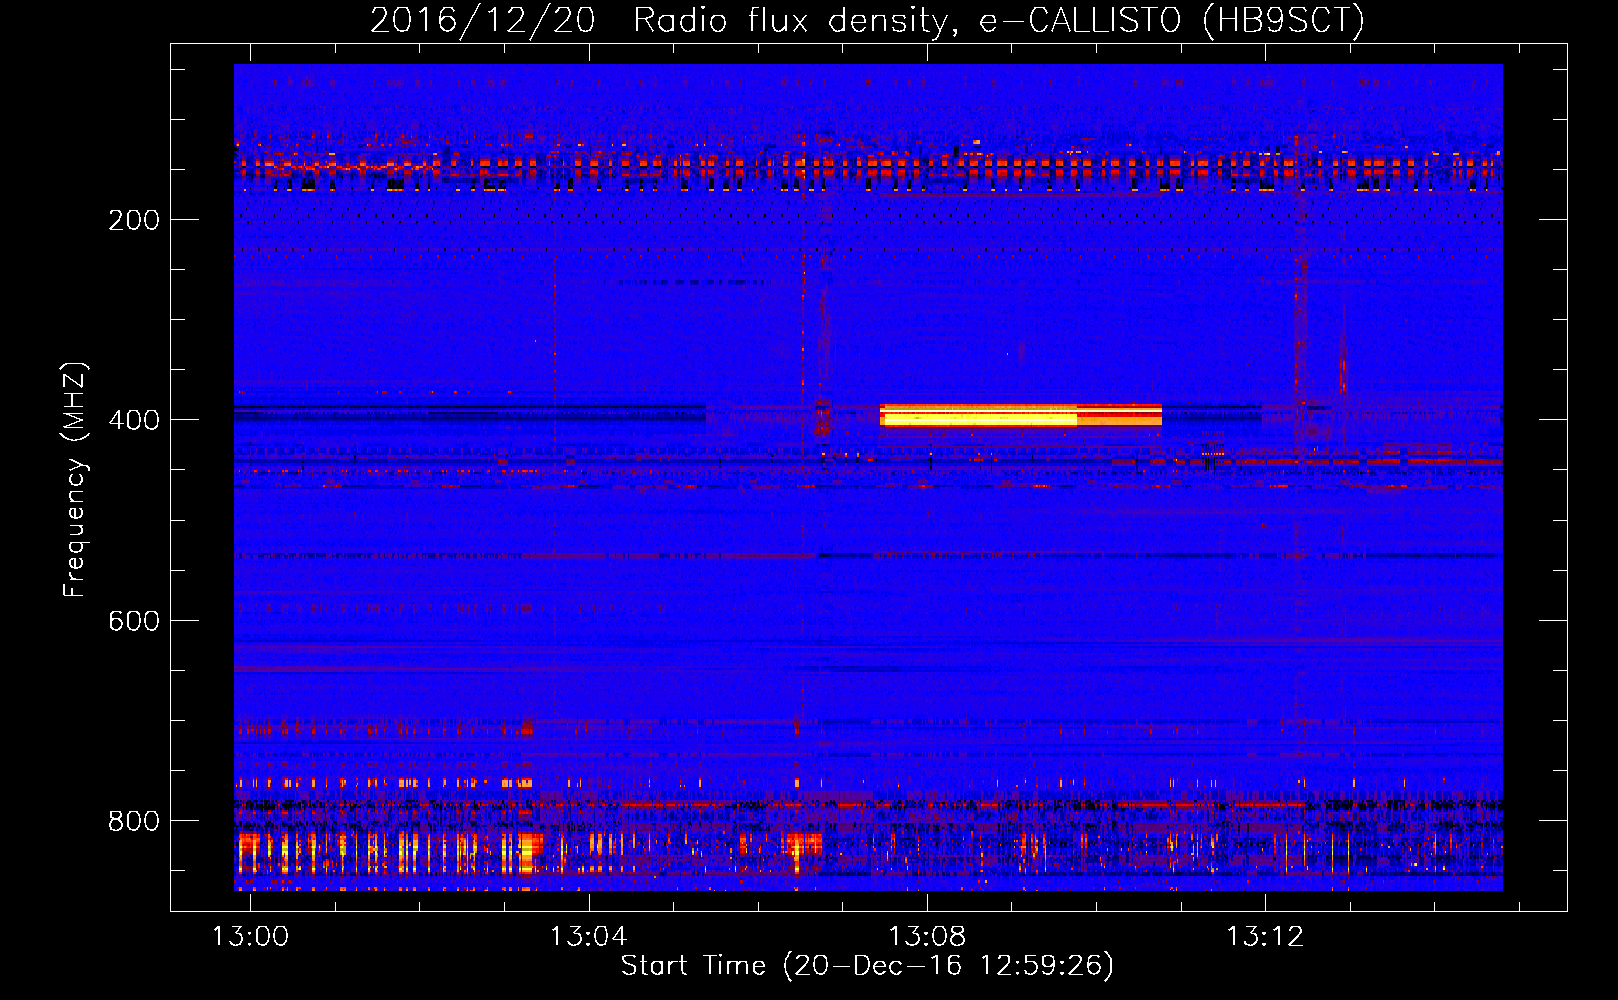This screenshot has height=1000, width=1618.
Task: Click the '200' frequency tick label
Action: (x=134, y=220)
